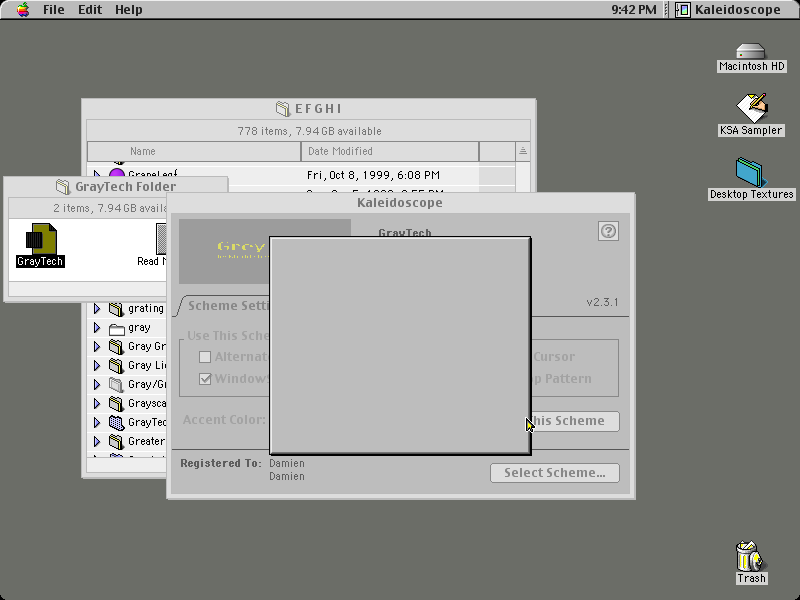Sort EFGHI list by Date Modified column header
The height and width of the screenshot is (600, 800).
click(390, 151)
